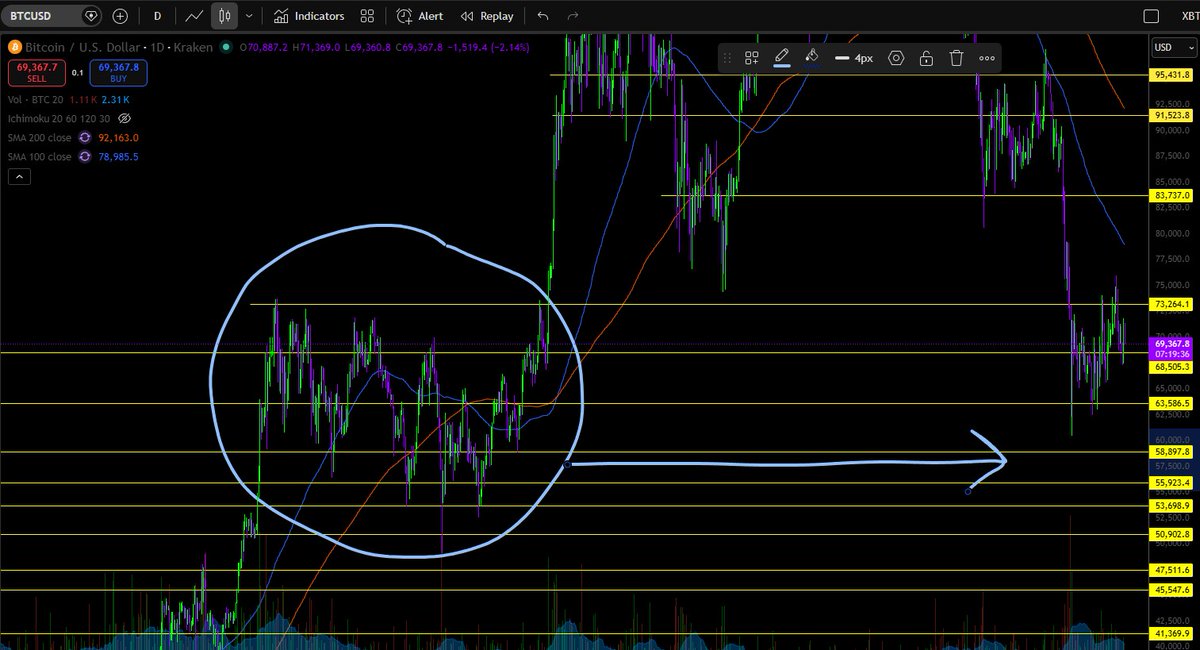Start bar Replay mode

pyautogui.click(x=487, y=16)
